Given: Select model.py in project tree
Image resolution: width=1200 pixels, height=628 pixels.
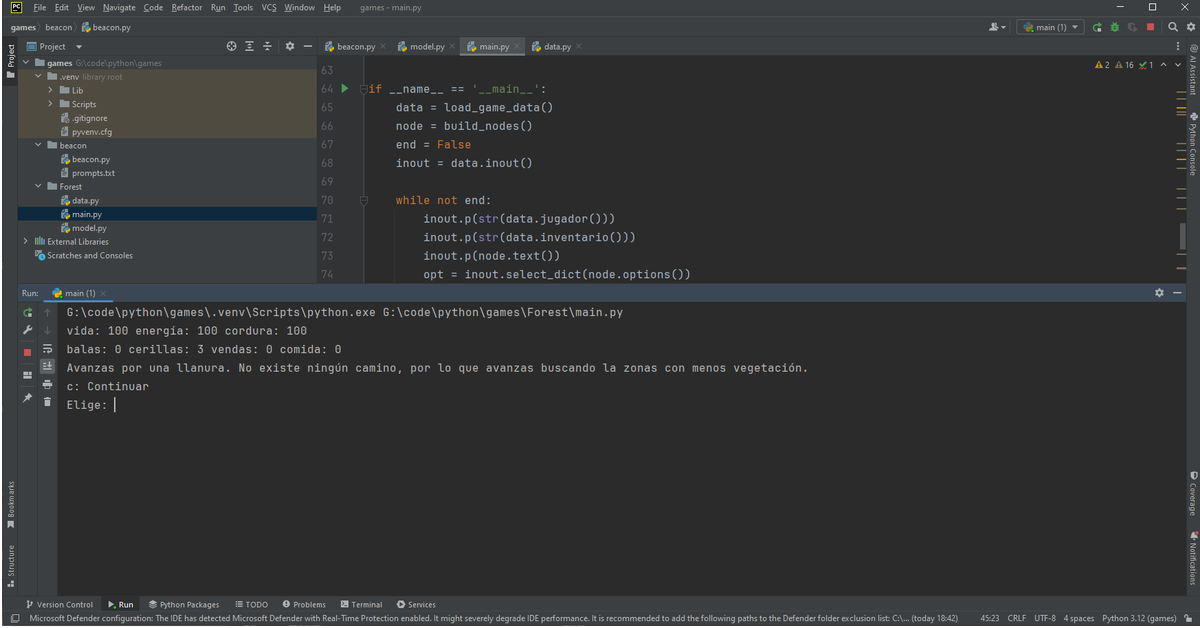Looking at the screenshot, I should click(x=83, y=228).
